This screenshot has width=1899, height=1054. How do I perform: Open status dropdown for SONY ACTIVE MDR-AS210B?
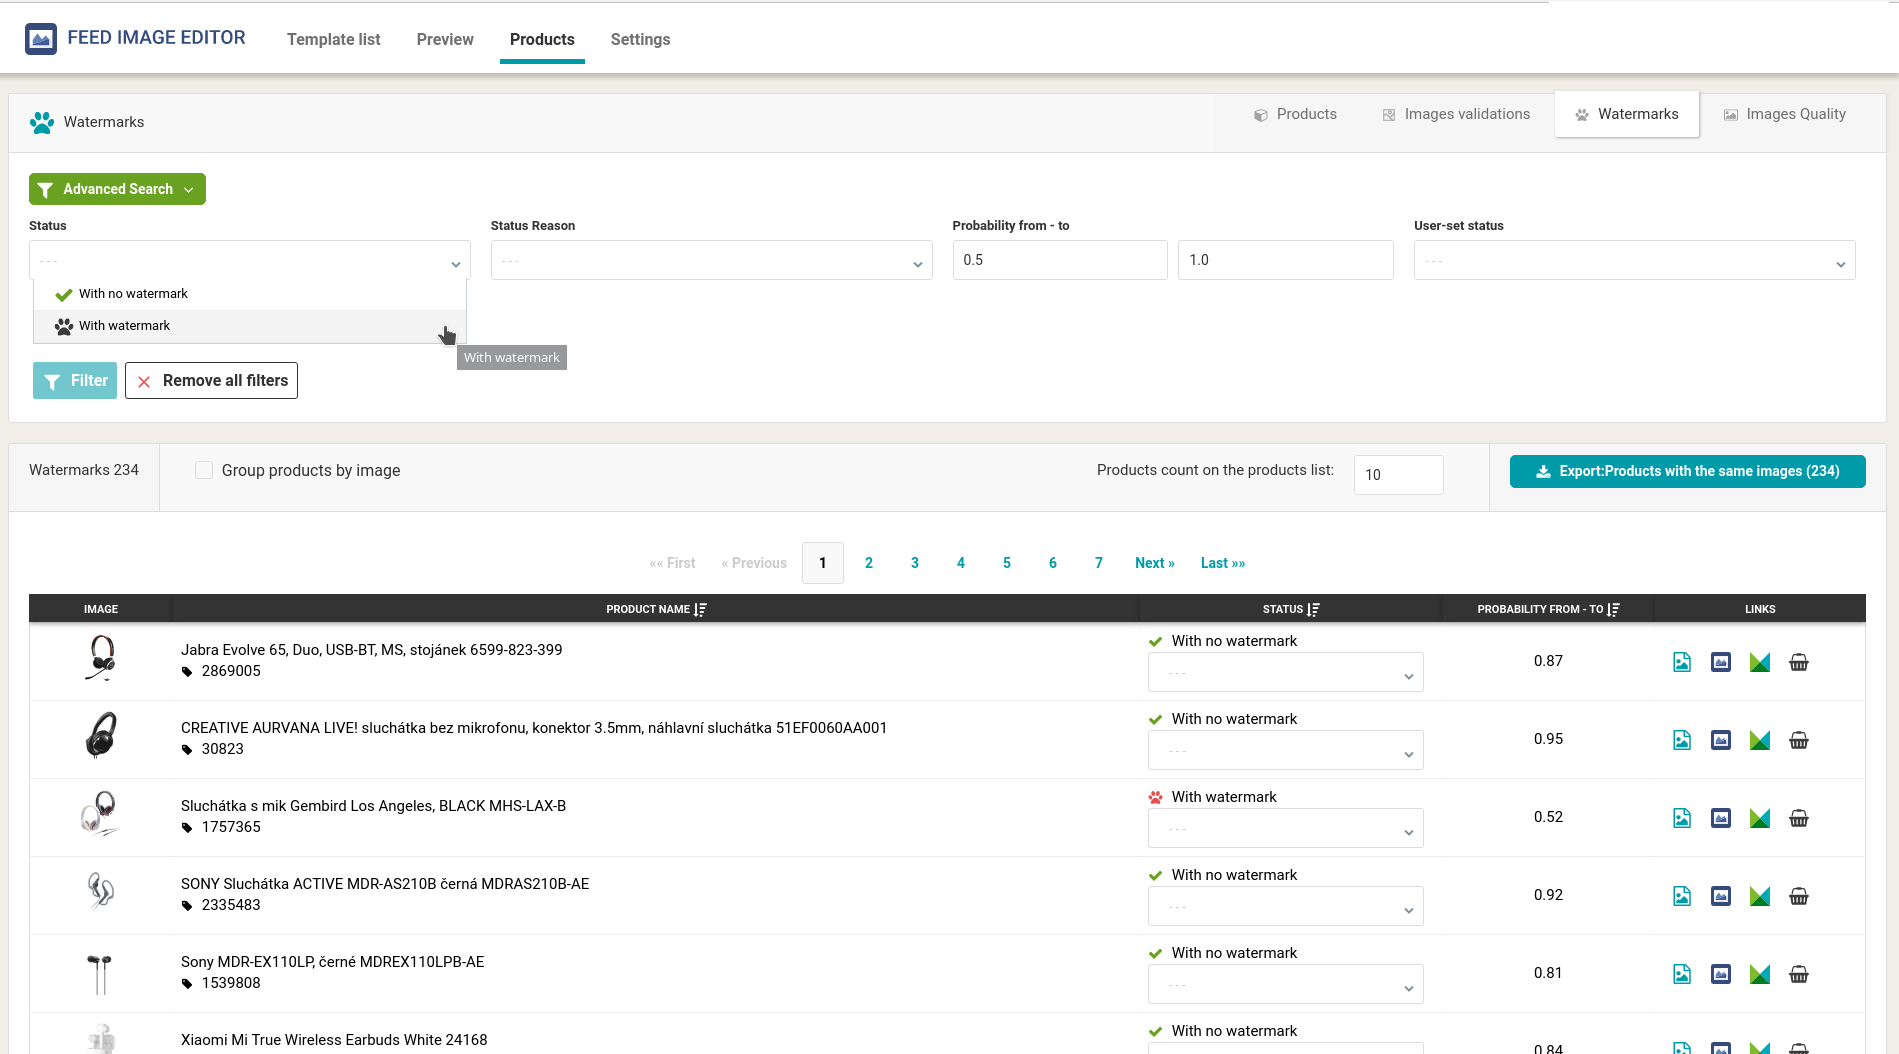pyautogui.click(x=1285, y=906)
